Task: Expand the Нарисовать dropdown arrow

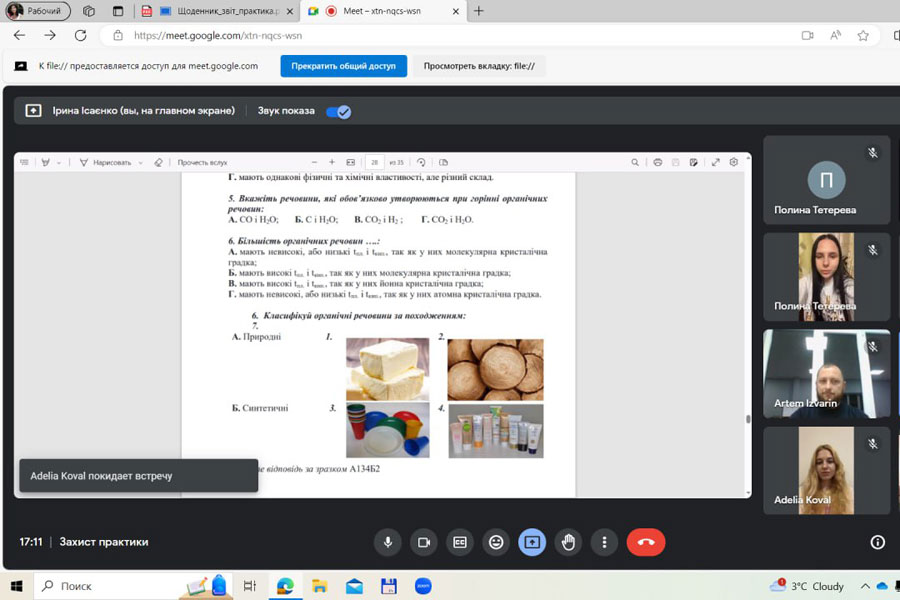Action: coord(141,162)
